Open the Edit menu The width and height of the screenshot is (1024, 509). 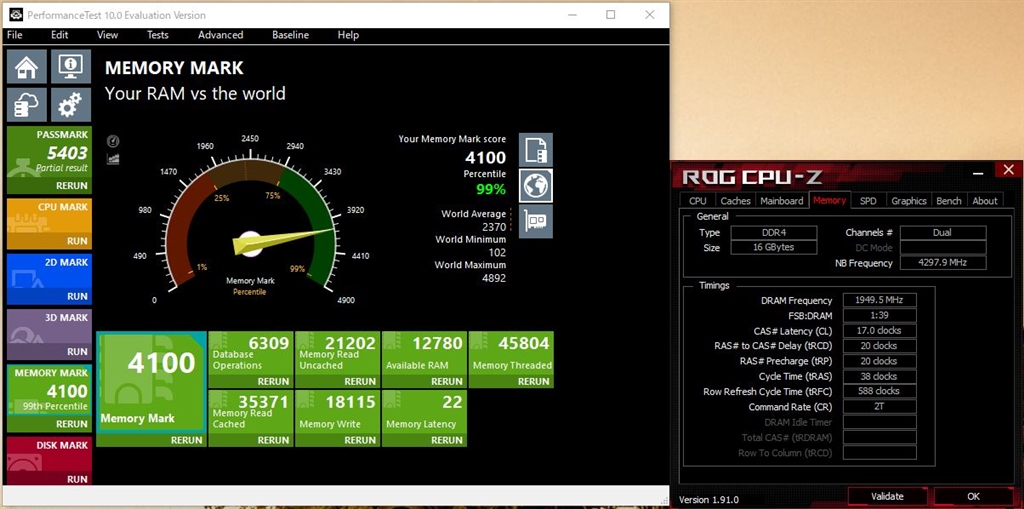pos(59,35)
